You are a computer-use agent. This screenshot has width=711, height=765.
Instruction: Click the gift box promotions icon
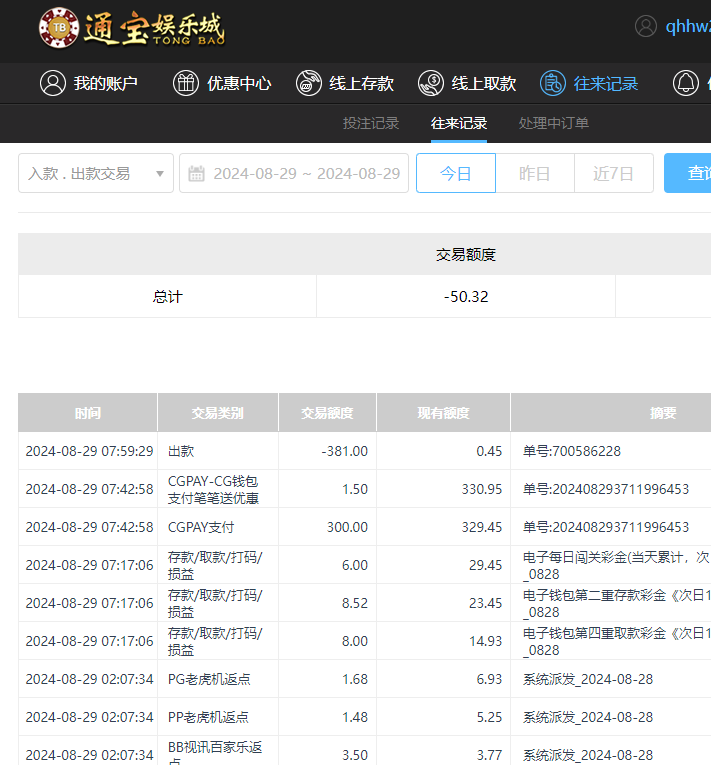pos(185,83)
